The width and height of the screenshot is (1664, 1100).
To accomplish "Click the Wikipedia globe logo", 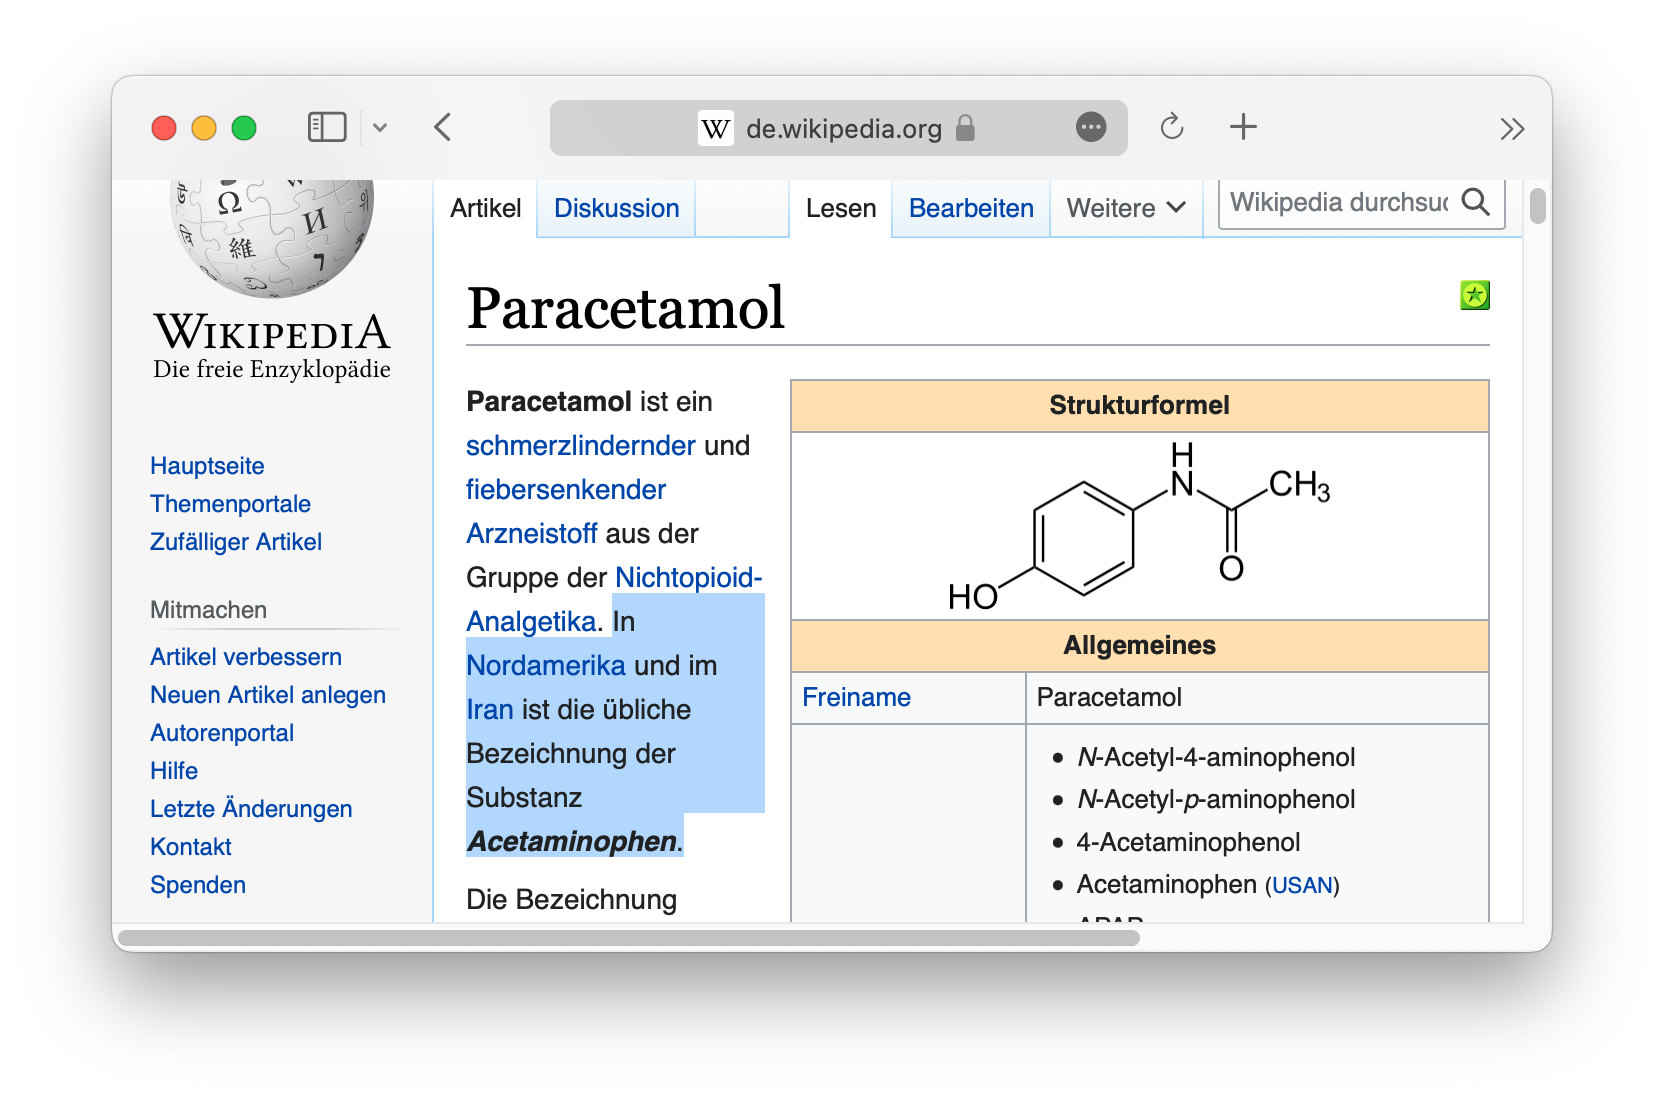I will [x=272, y=238].
